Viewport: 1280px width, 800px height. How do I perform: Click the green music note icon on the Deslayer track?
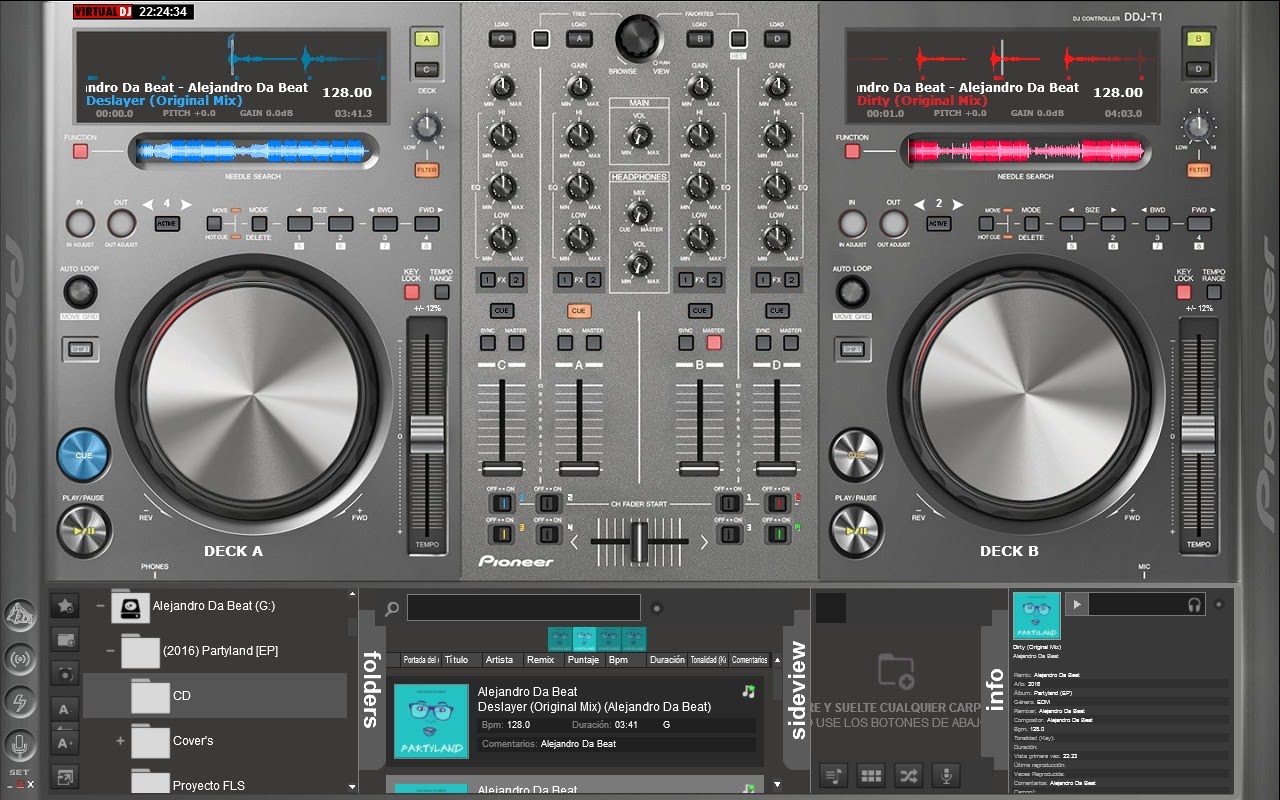748,691
